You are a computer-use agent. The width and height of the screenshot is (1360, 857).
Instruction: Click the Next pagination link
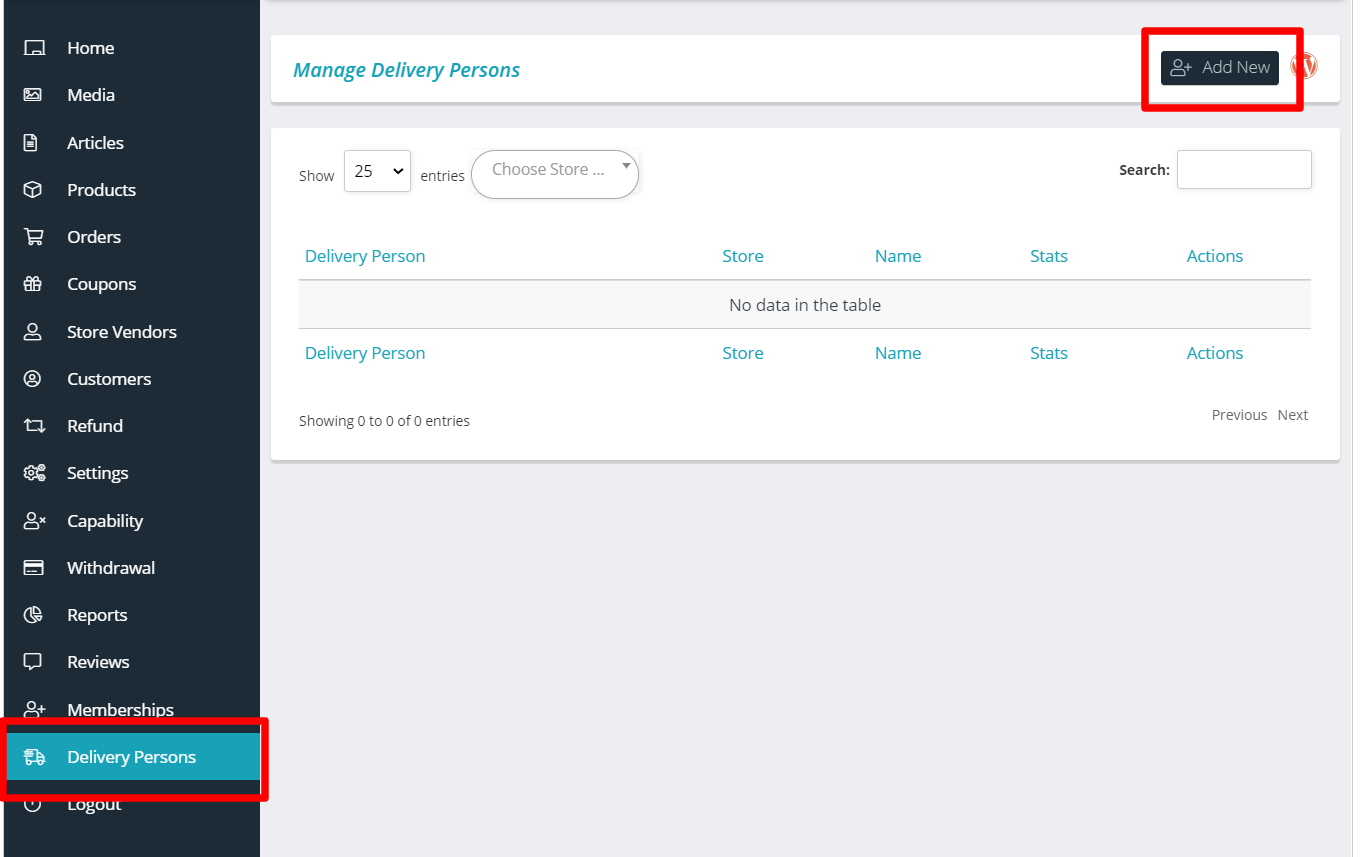pyautogui.click(x=1293, y=415)
